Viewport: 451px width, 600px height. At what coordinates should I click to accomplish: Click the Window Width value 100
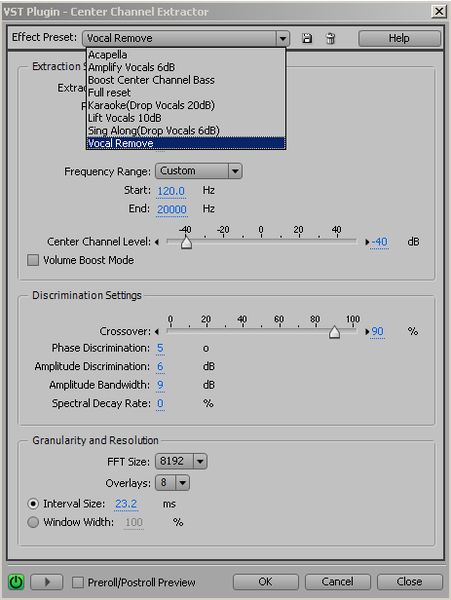tap(134, 522)
